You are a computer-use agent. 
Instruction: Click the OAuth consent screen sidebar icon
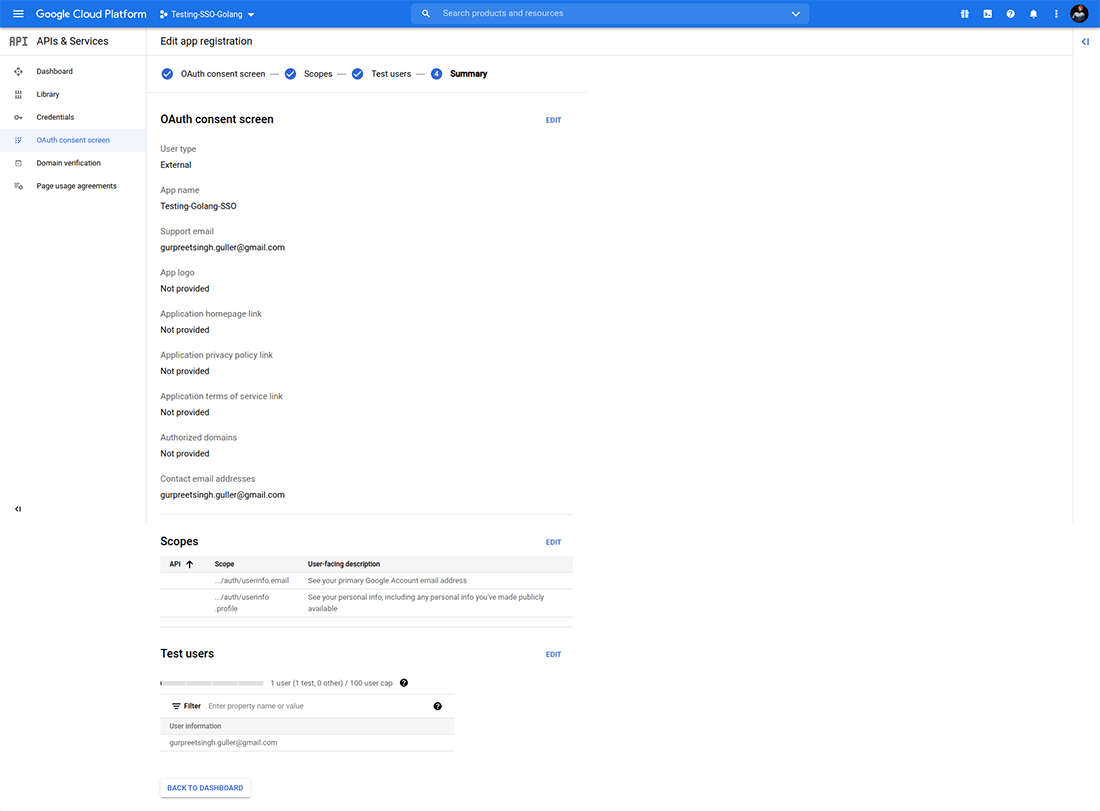(x=18, y=140)
